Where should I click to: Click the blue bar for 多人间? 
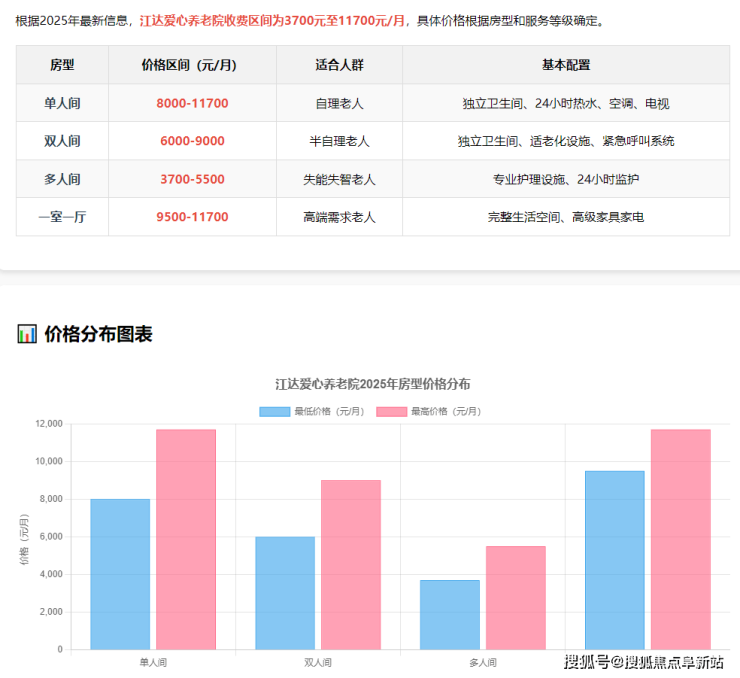coord(450,614)
